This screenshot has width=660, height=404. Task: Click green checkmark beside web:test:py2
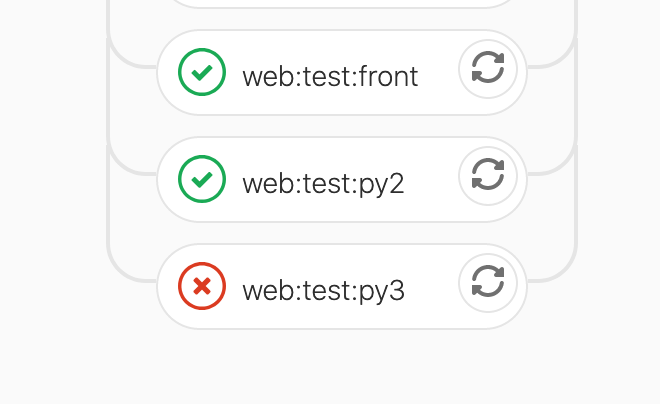202,179
